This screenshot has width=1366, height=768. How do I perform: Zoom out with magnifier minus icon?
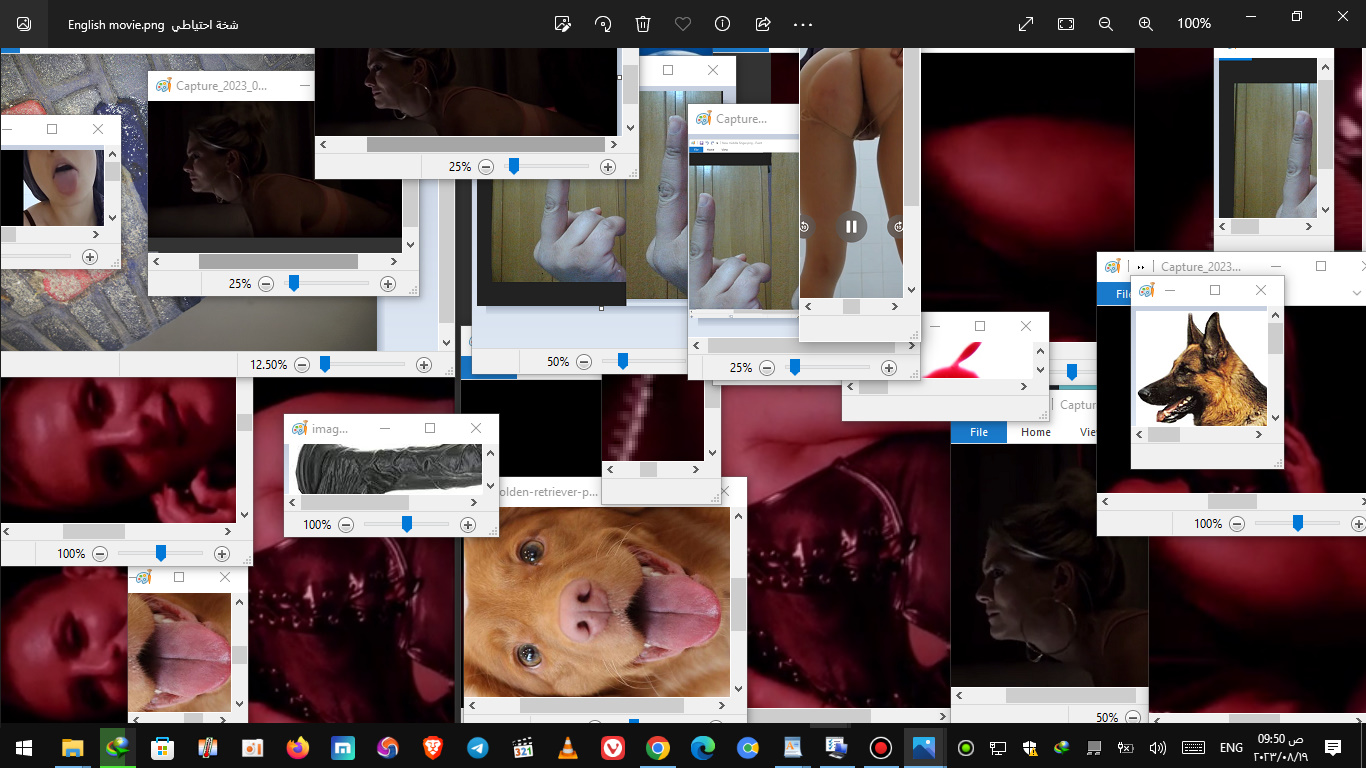(1105, 24)
